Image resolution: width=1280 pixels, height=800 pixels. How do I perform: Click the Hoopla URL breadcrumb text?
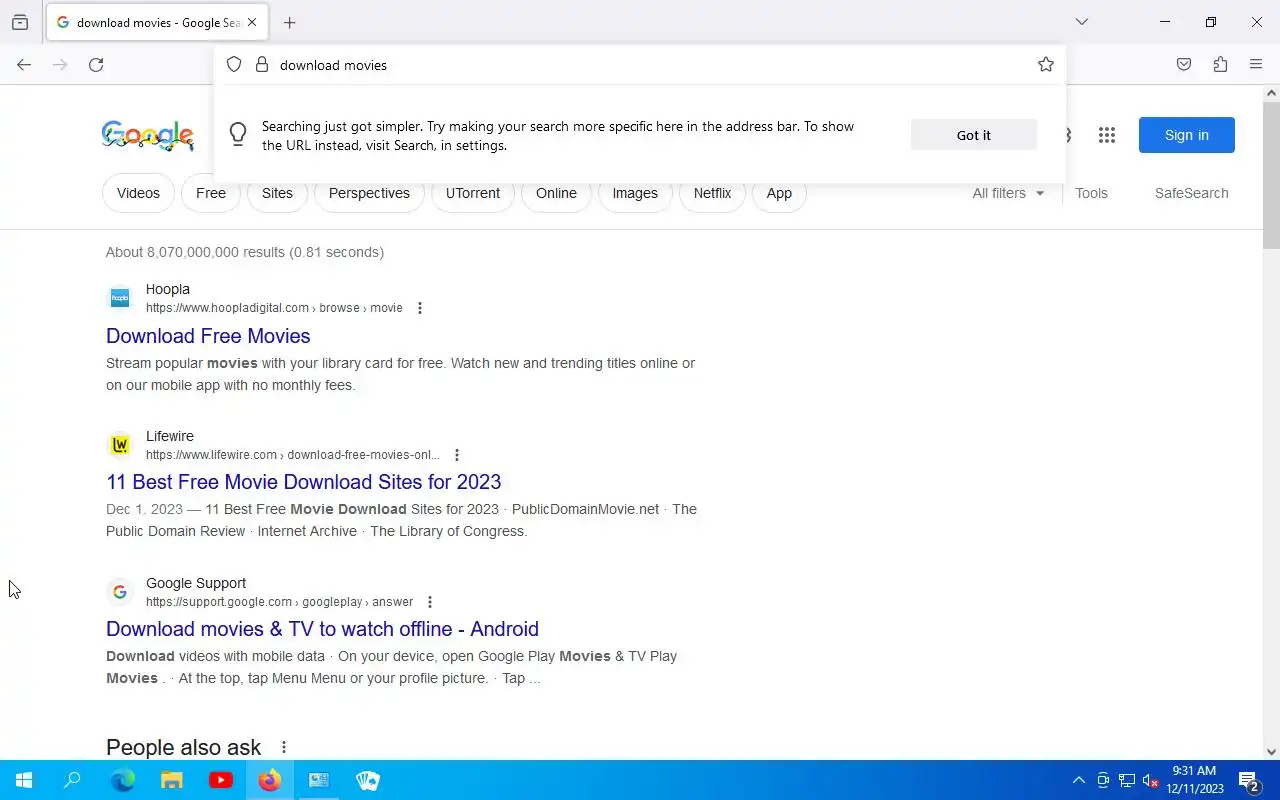pos(274,308)
